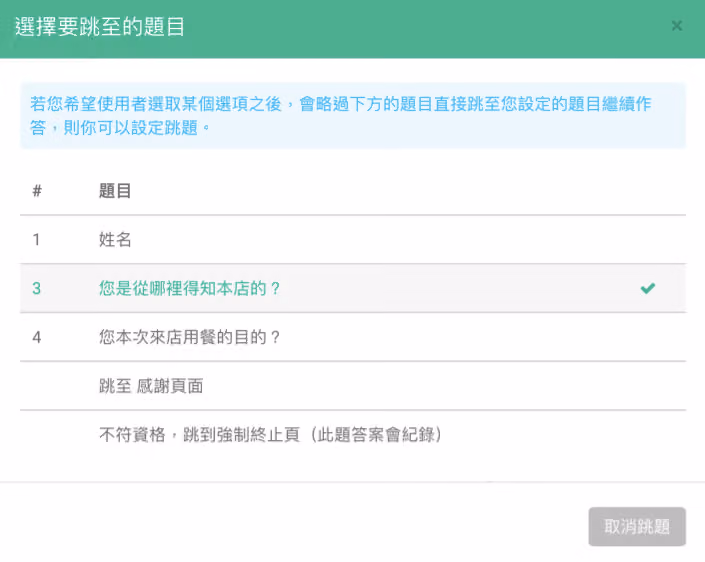The image size is (705, 562).
Task: Click the blue skip-logic info message
Action: coord(353,116)
